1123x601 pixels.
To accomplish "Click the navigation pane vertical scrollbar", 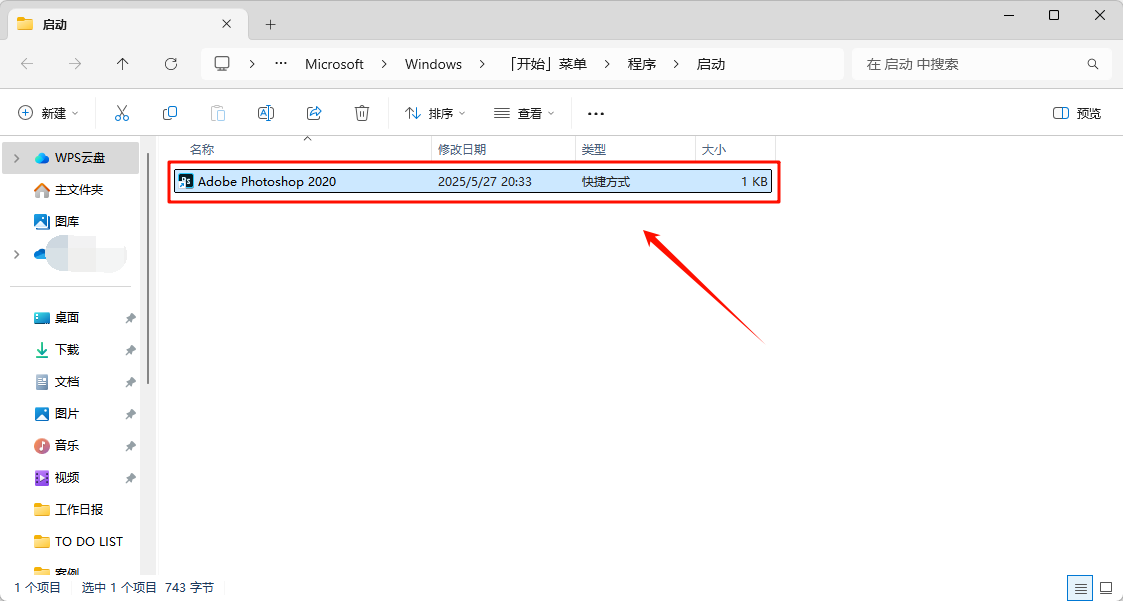I will [148, 269].
